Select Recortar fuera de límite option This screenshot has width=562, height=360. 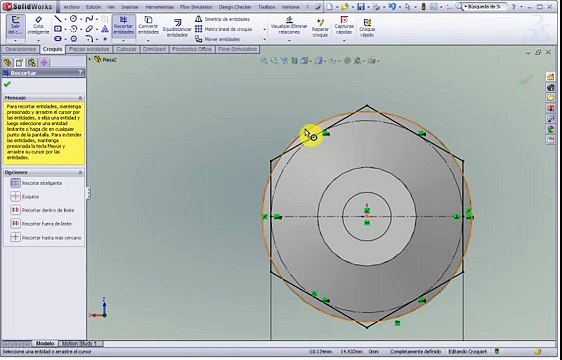(x=41, y=224)
